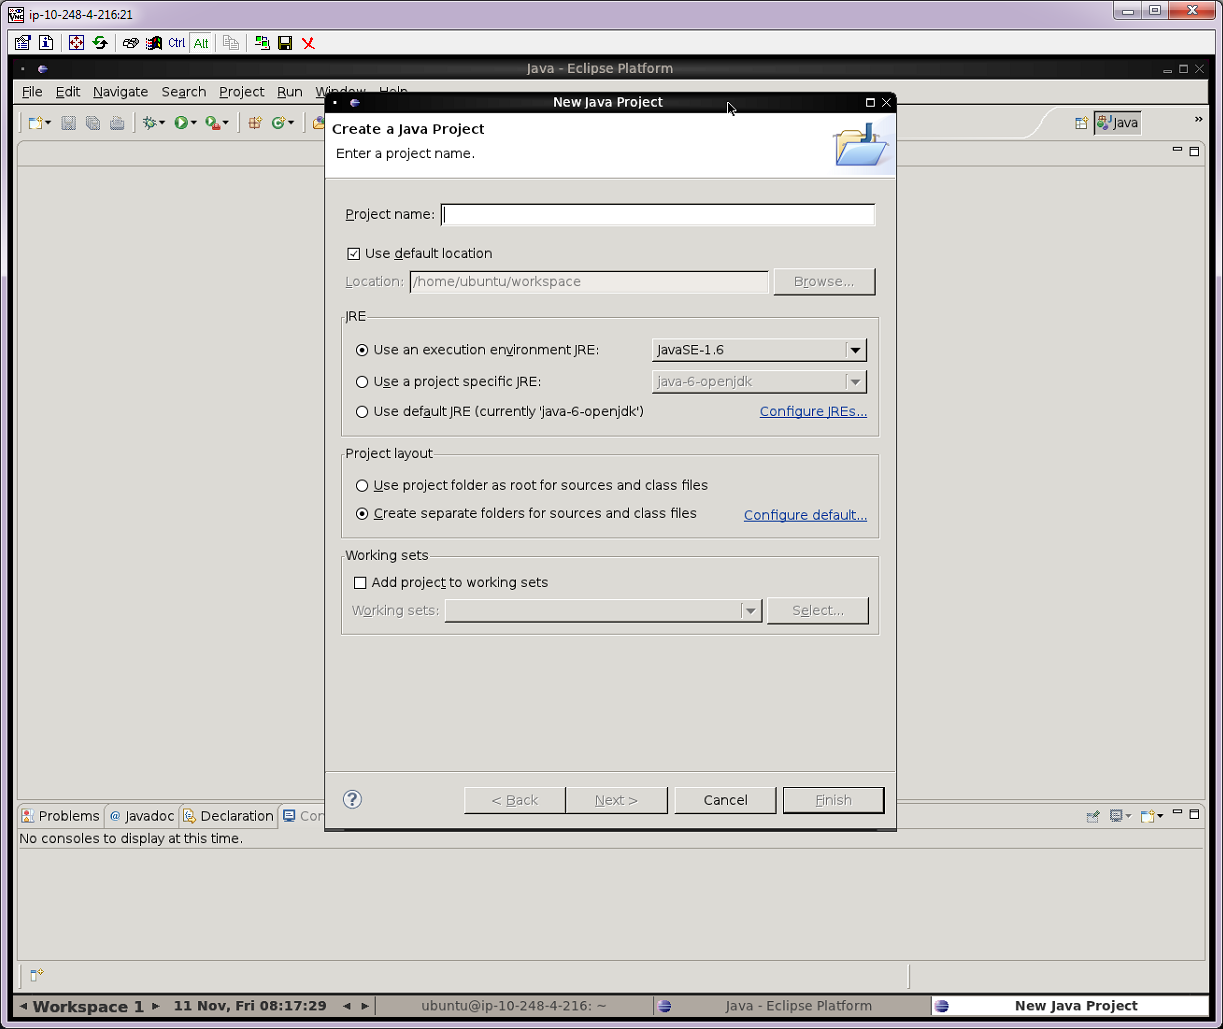Screen dimensions: 1223x1029
Task: Uncheck Use default location
Action: click(x=354, y=253)
